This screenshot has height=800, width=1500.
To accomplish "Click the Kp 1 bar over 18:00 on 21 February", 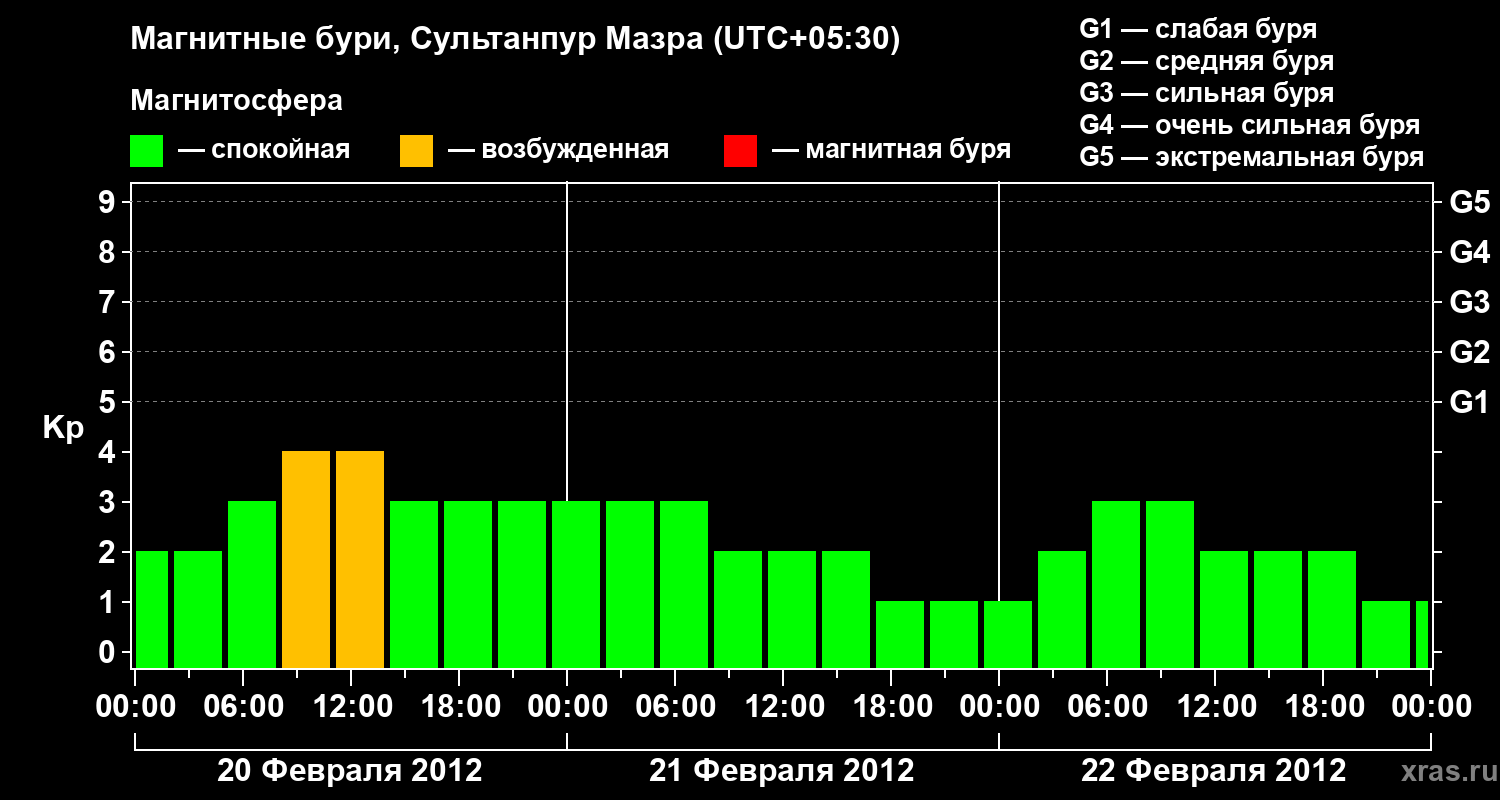I will (x=900, y=635).
